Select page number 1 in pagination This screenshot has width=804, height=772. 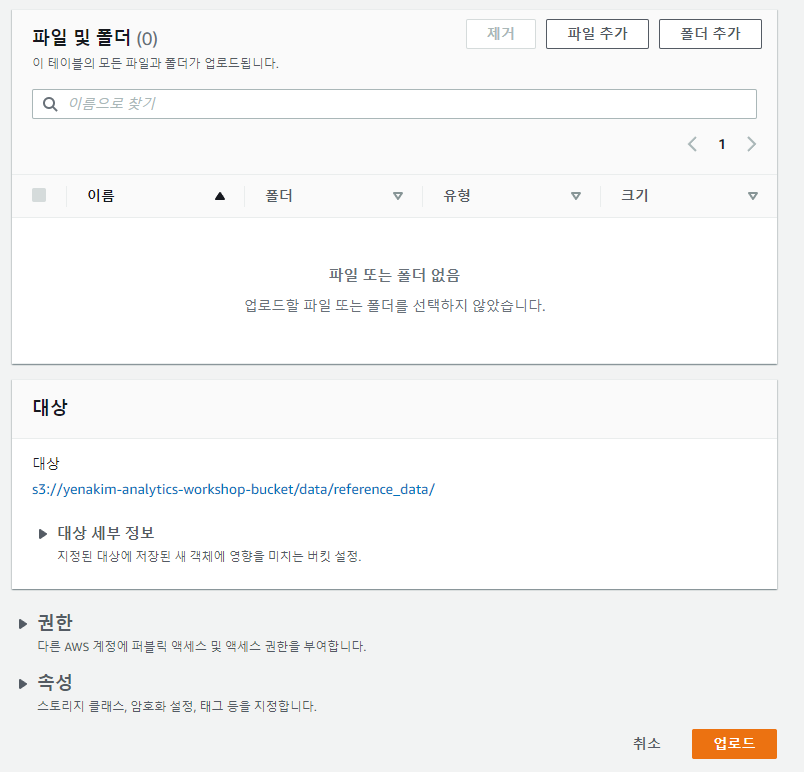tap(722, 144)
